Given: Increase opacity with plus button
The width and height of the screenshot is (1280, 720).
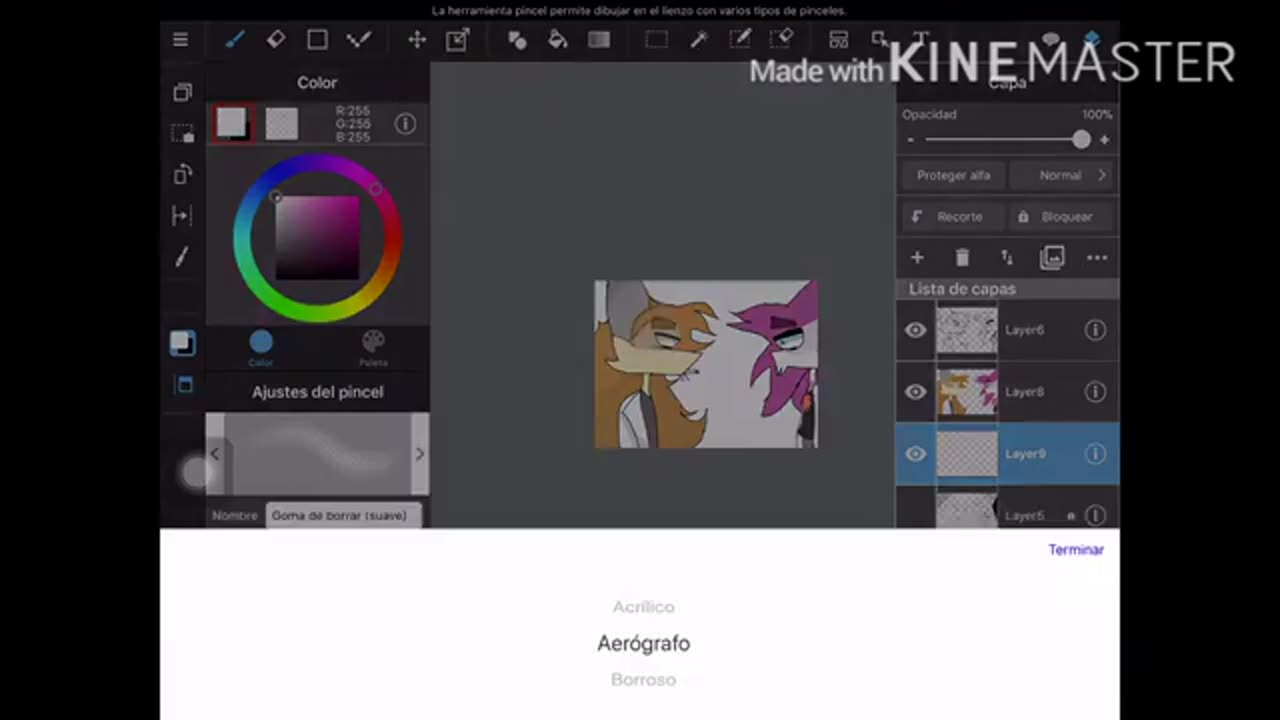Looking at the screenshot, I should 1104,140.
